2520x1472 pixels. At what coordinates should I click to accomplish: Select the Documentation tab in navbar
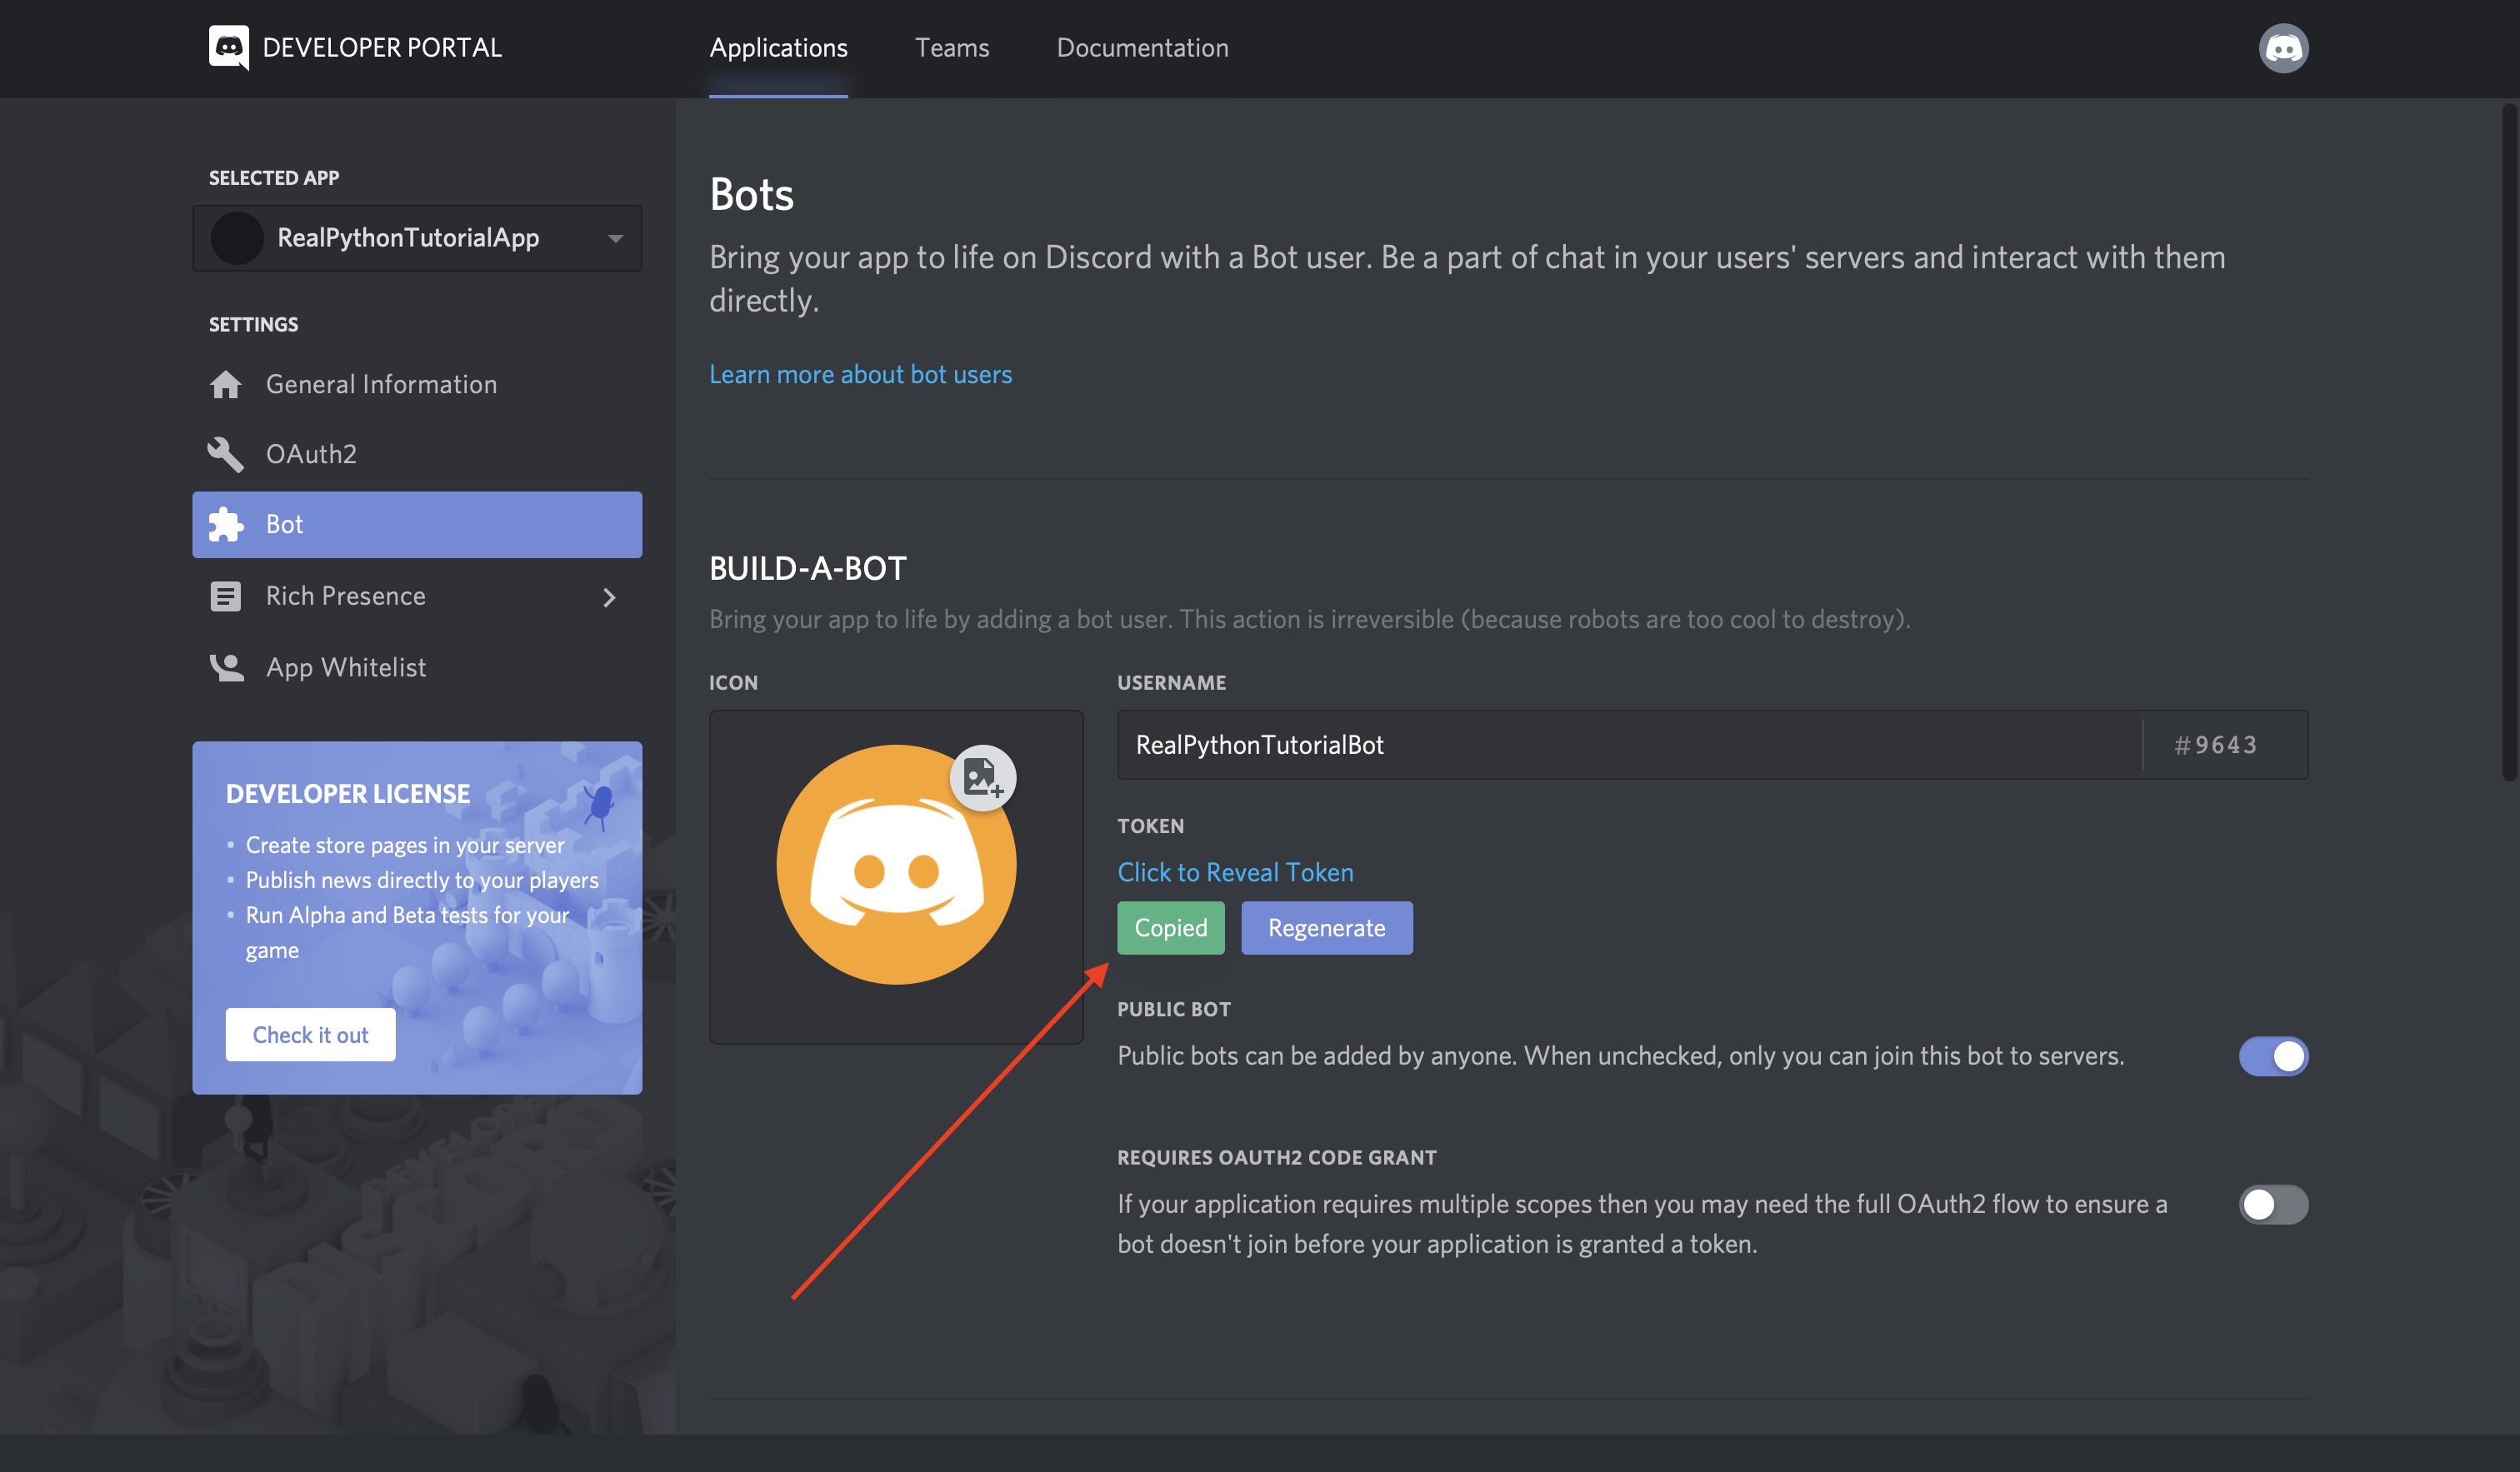pyautogui.click(x=1142, y=47)
